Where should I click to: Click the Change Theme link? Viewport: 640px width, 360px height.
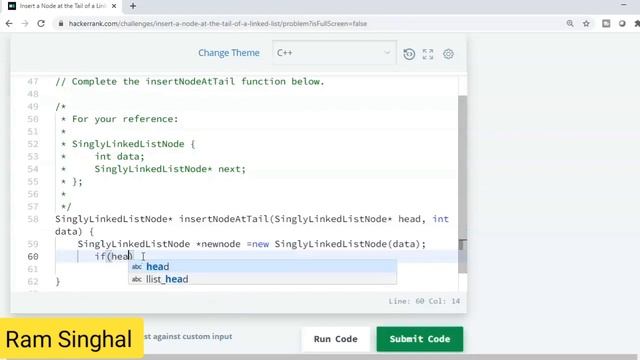point(229,53)
